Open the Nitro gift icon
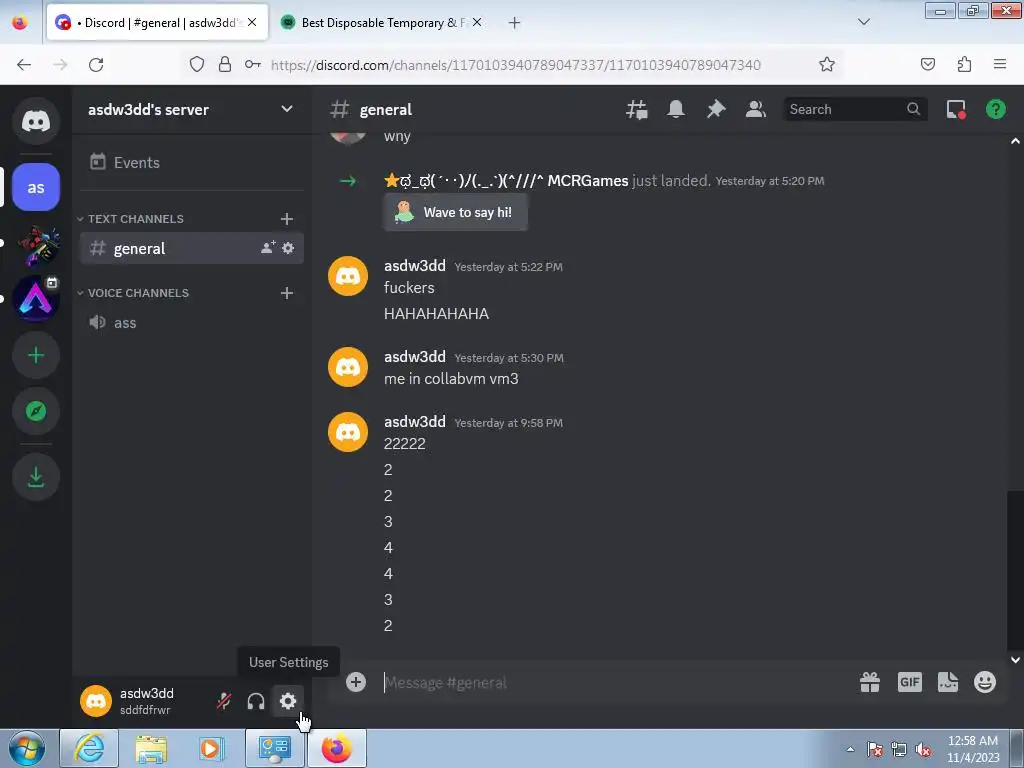Viewport: 1024px width, 768px height. pos(870,682)
